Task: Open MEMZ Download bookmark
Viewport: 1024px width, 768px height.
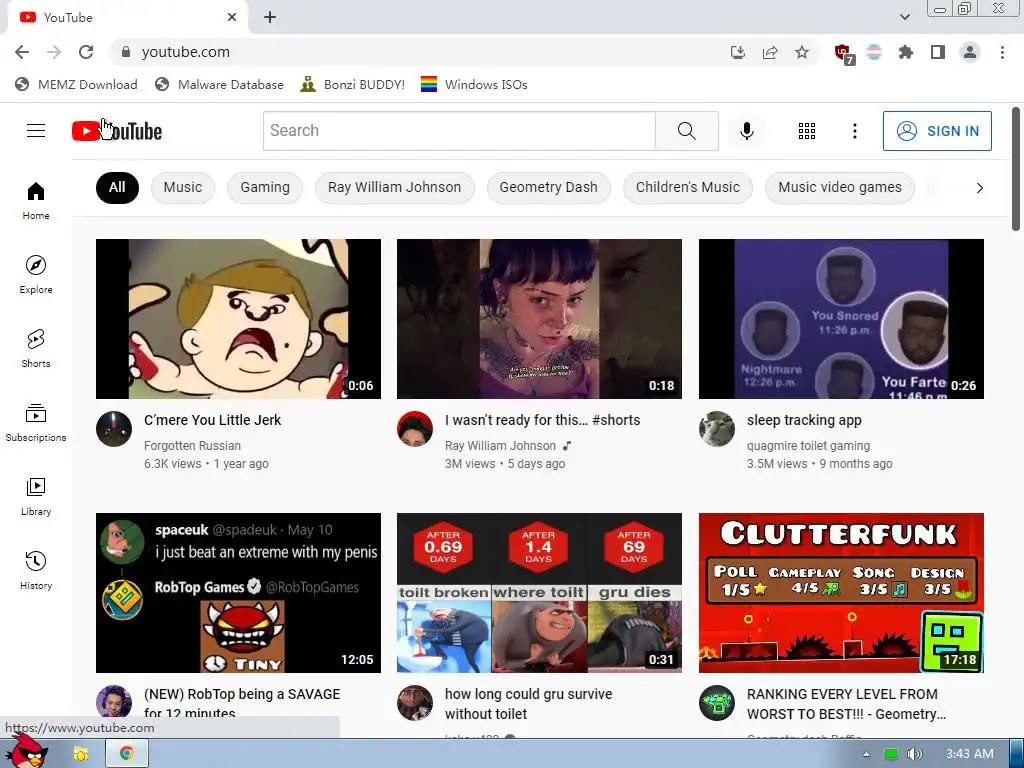Action: point(76,84)
